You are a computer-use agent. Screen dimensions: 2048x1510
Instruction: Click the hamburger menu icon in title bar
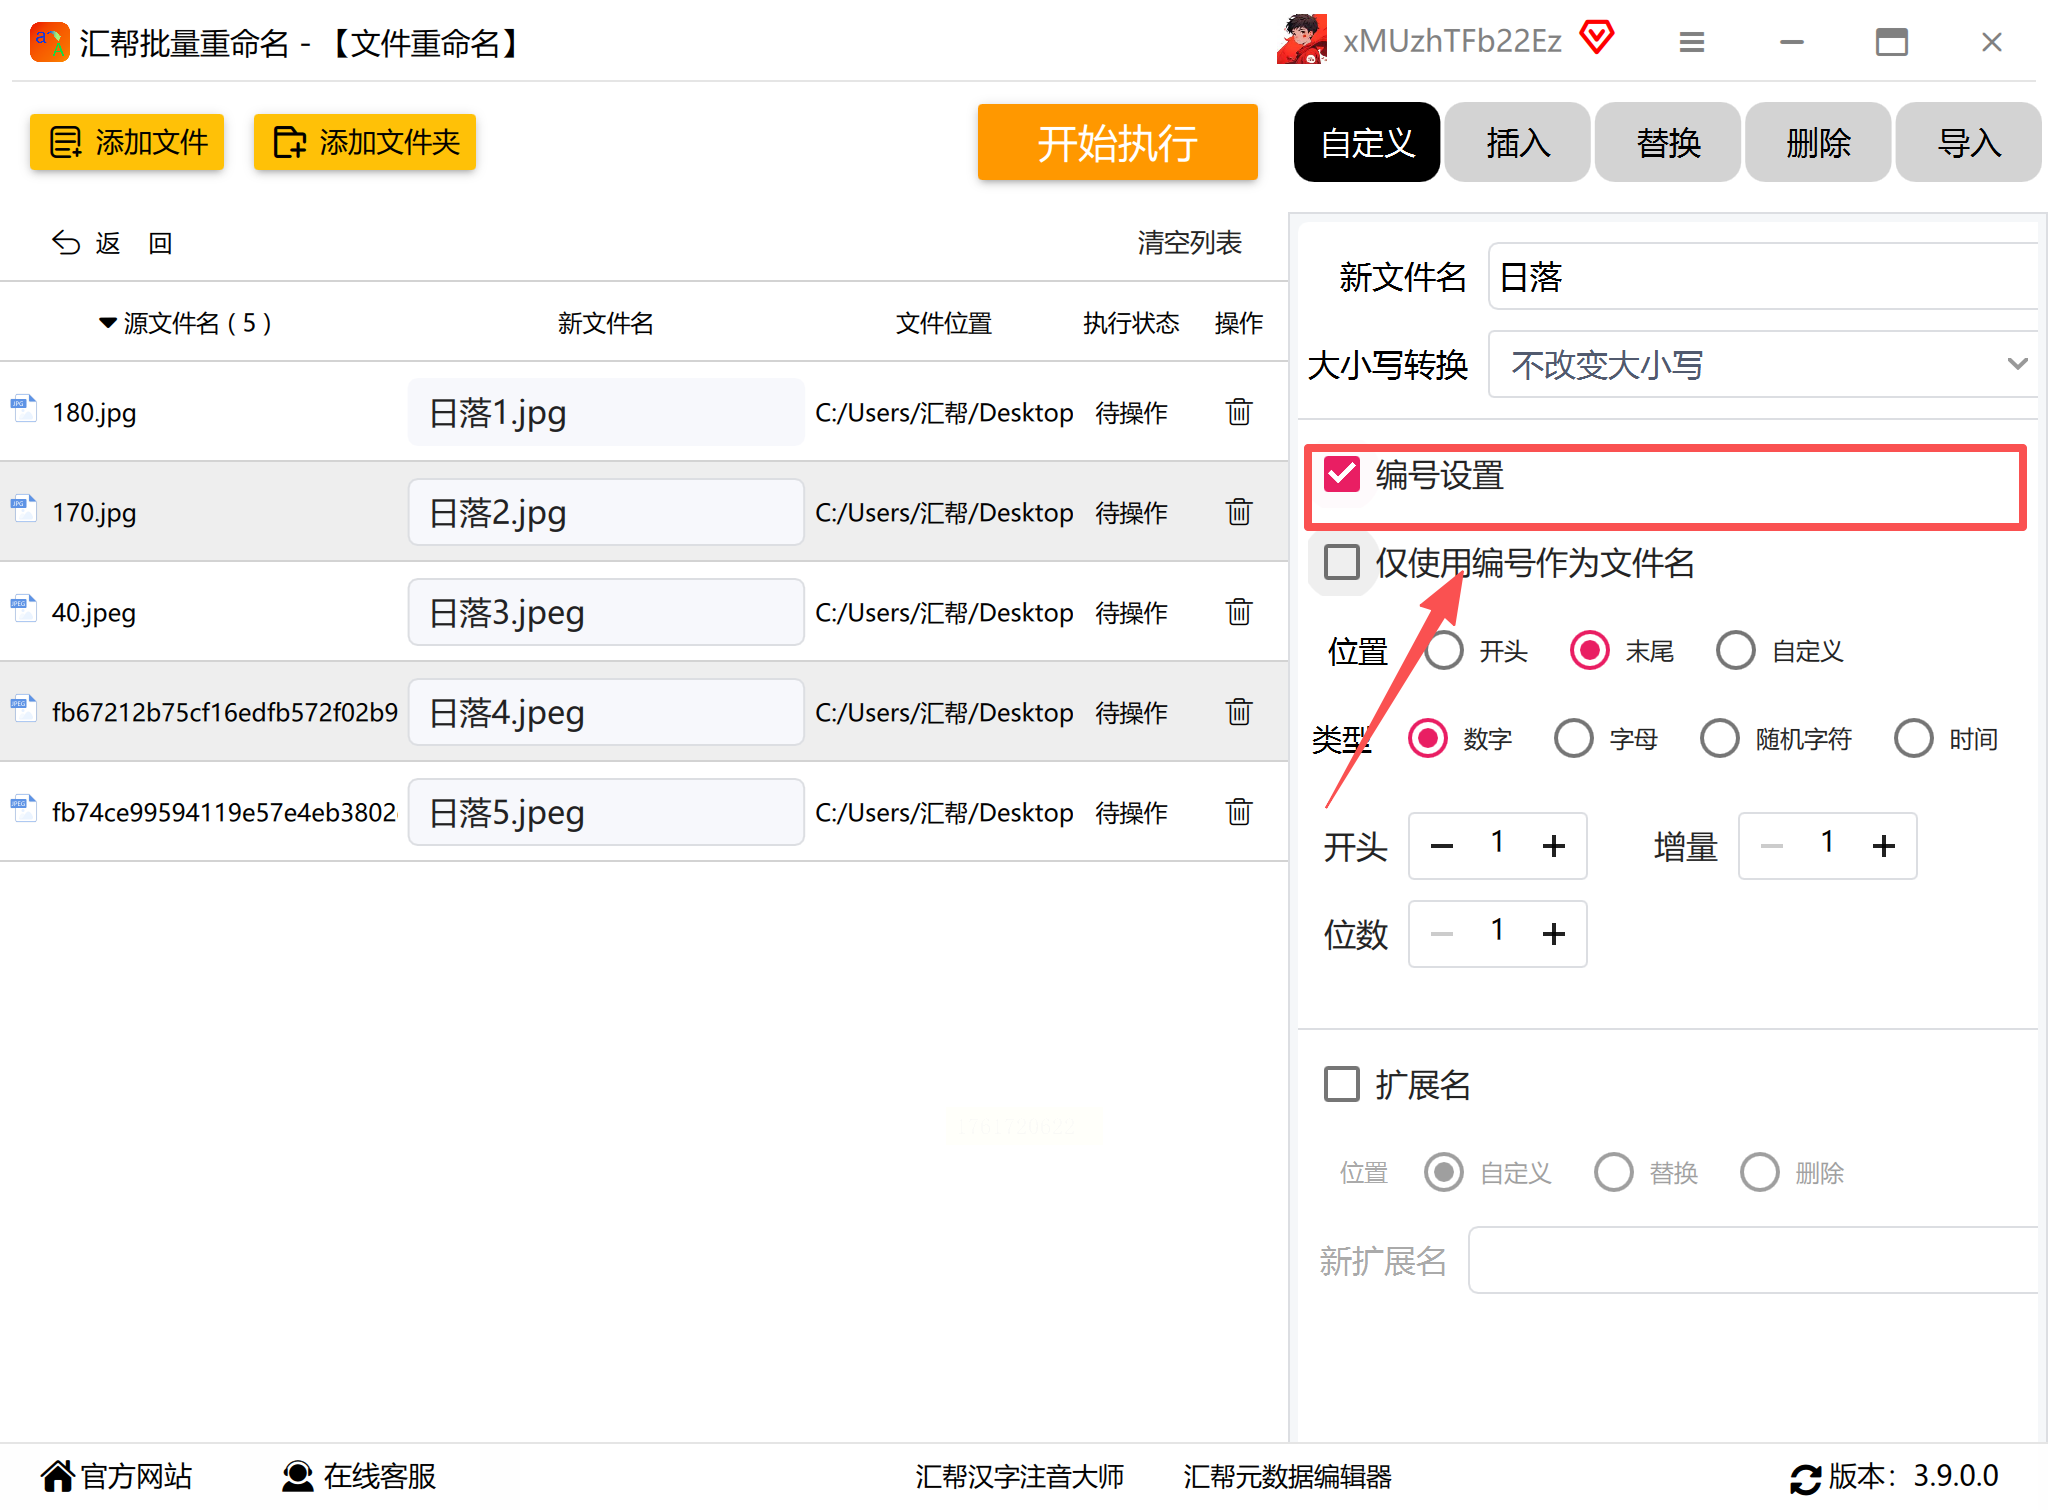1691,42
